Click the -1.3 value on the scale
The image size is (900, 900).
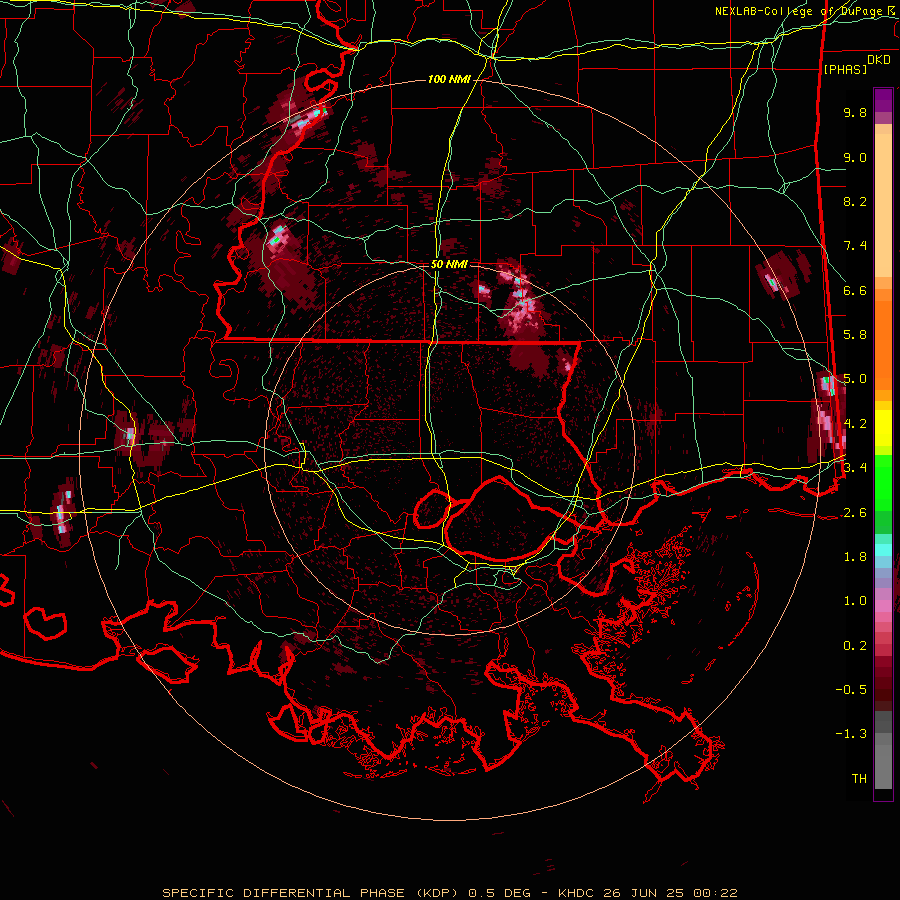(851, 734)
